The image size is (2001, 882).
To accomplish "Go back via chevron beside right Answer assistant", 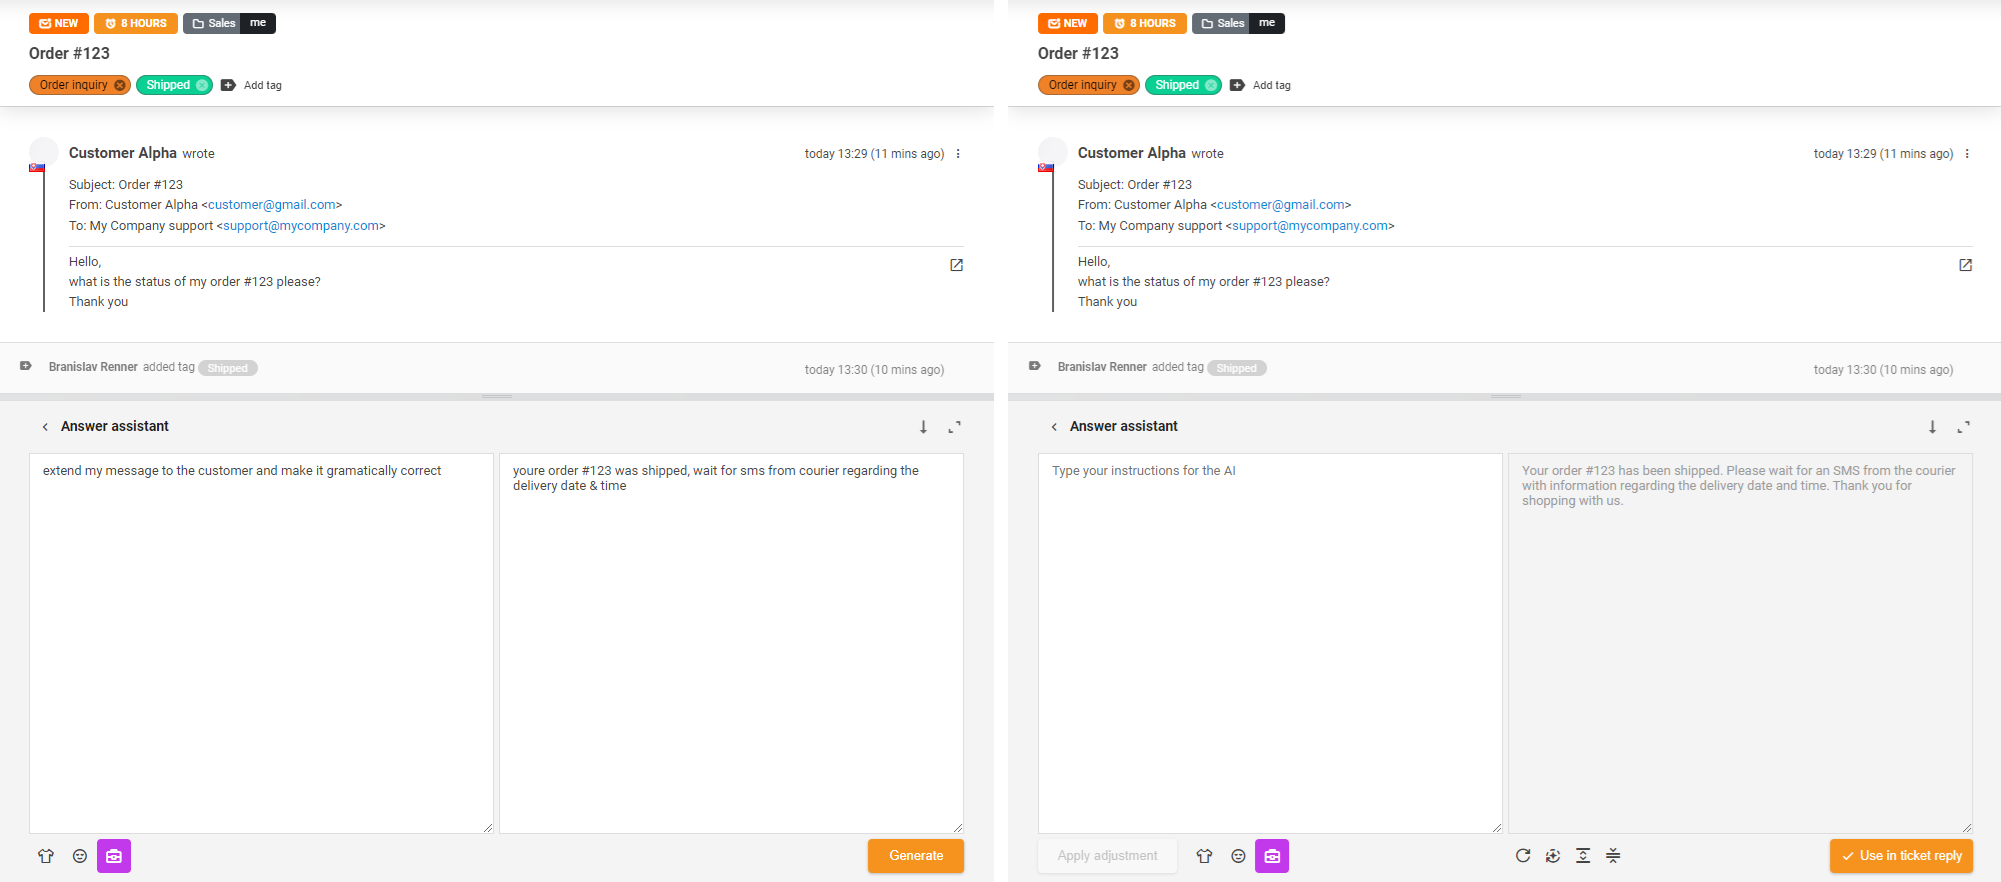I will point(1054,427).
